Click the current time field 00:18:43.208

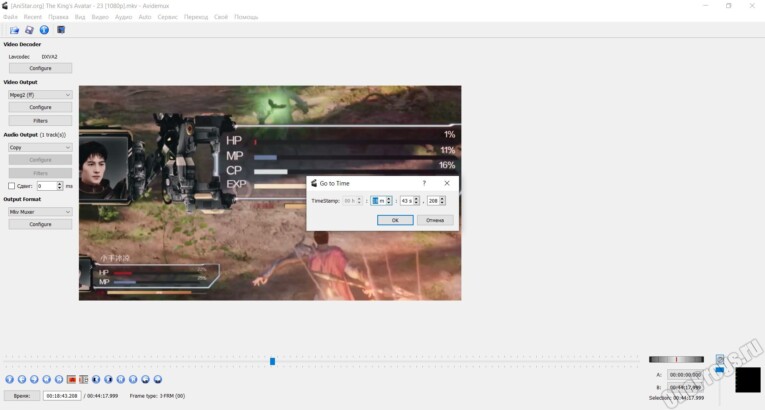point(62,396)
